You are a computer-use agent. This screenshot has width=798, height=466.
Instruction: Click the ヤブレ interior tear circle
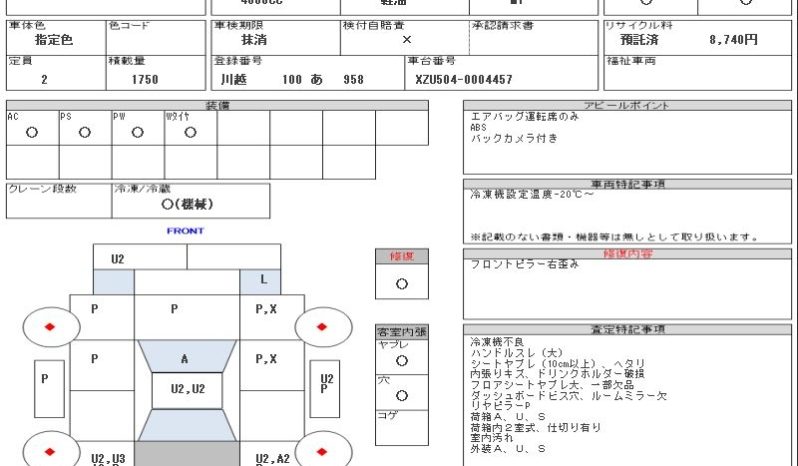402,361
